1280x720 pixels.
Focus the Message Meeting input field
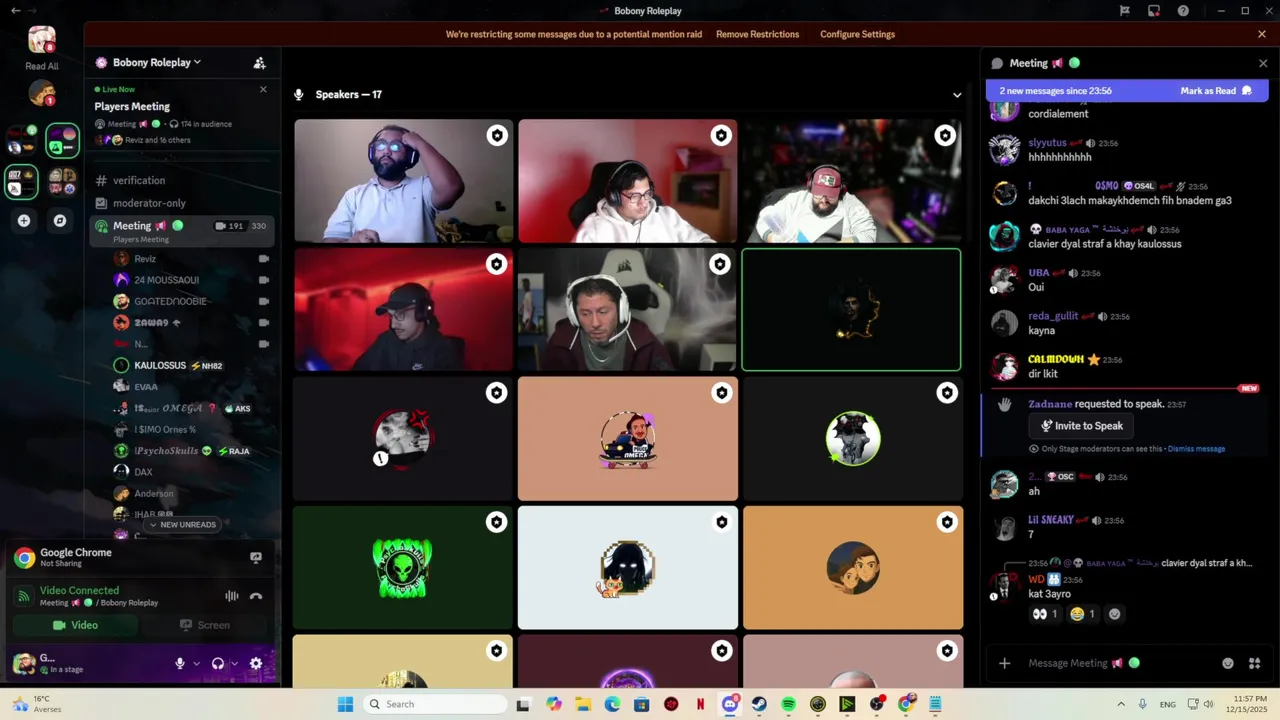point(1120,663)
